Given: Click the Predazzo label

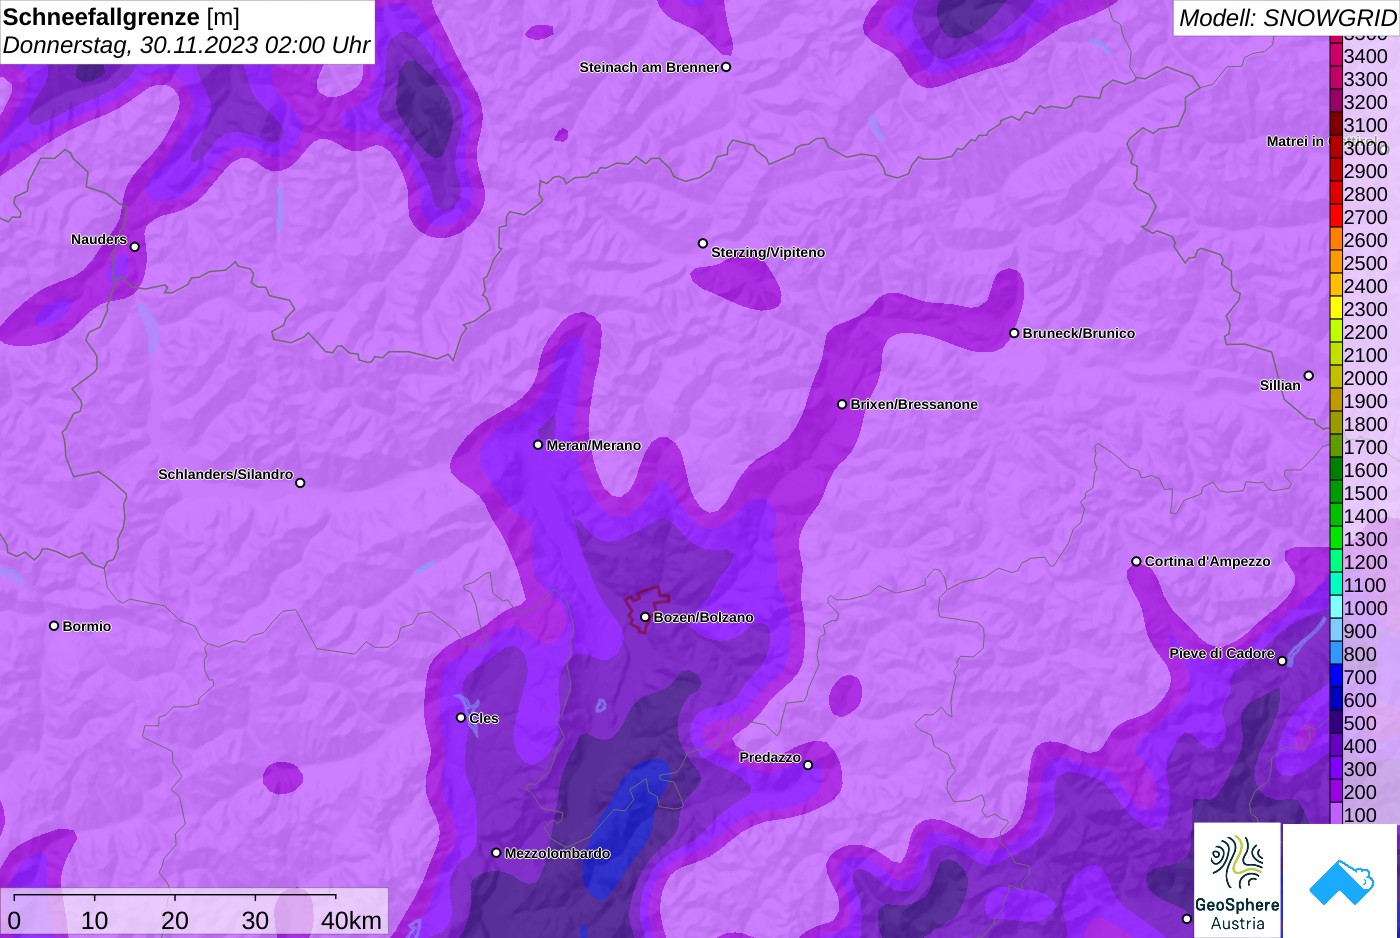Looking at the screenshot, I should point(770,757).
